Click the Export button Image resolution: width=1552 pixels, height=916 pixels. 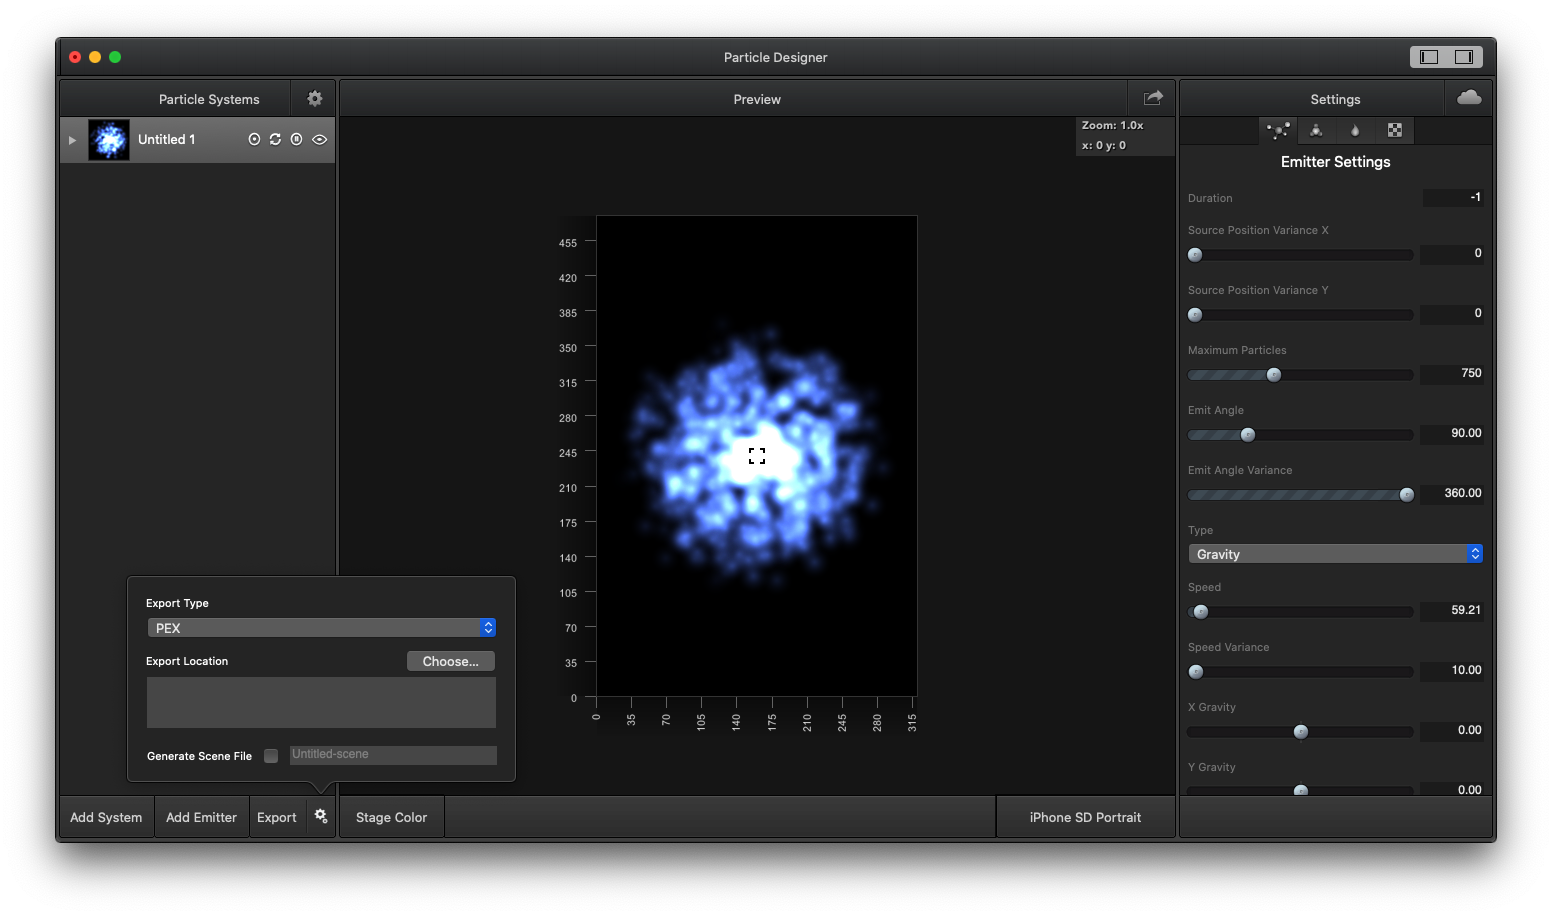coord(277,817)
